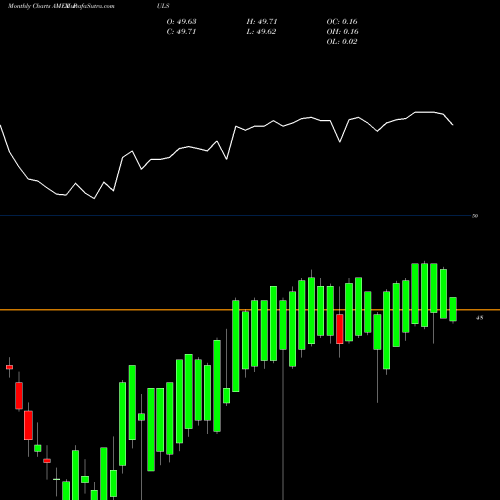Screen dimensions: 500x500
Task: Select the "OC: 0.16" reading
Action: (342, 22)
